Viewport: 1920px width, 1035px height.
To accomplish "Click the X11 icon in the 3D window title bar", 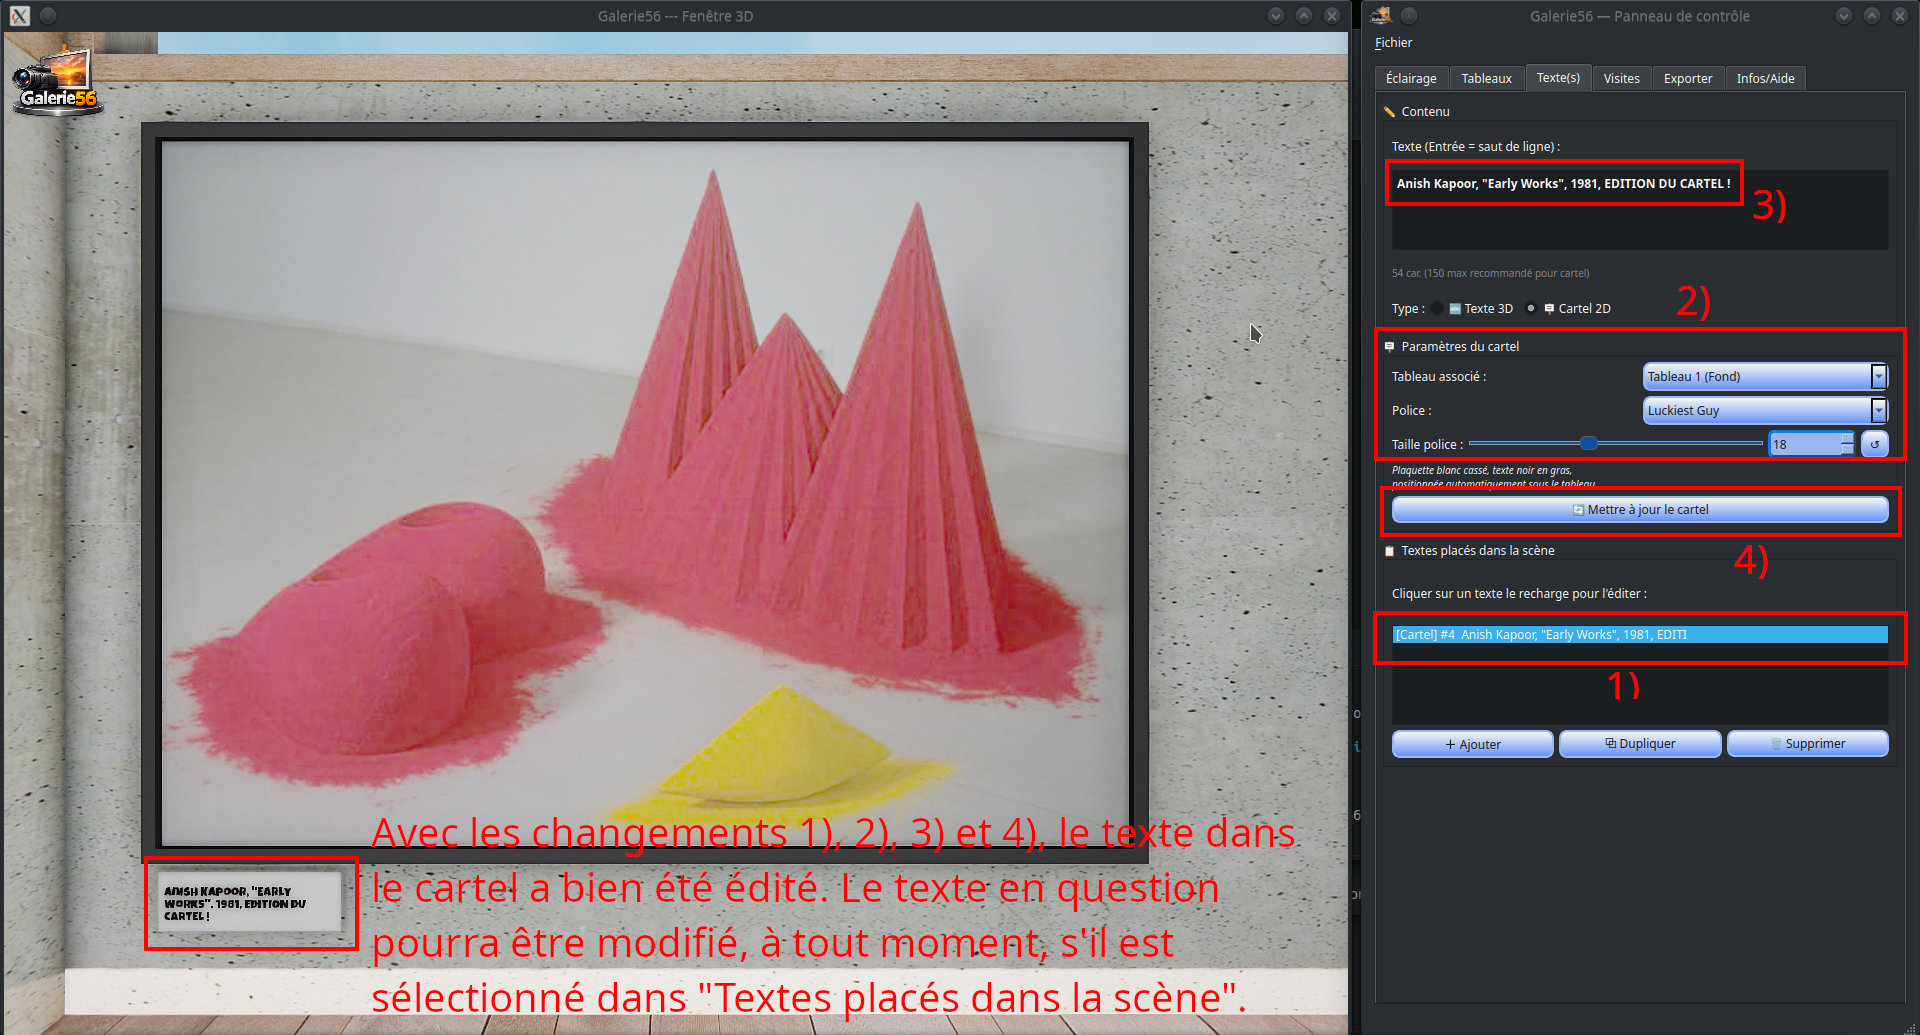I will click(19, 16).
